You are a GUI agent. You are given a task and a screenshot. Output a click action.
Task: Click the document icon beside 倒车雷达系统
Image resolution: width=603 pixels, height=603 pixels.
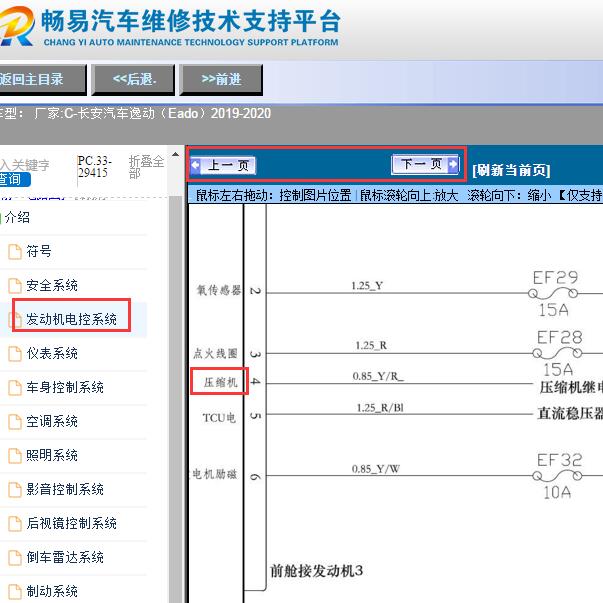click(15, 558)
